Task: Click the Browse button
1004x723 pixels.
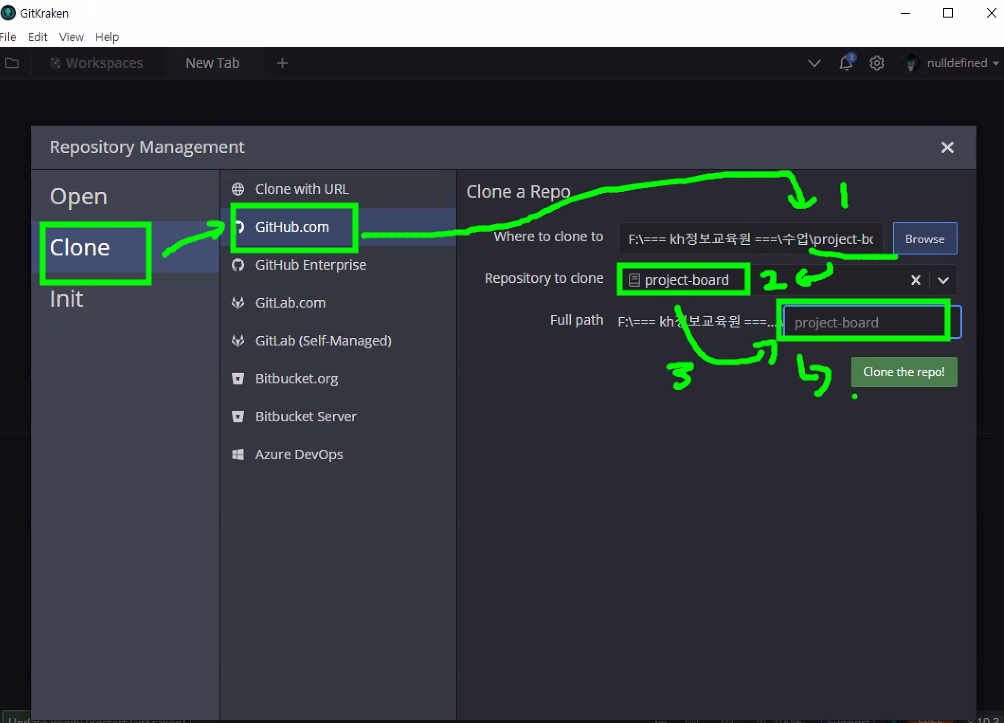Action: coord(925,239)
